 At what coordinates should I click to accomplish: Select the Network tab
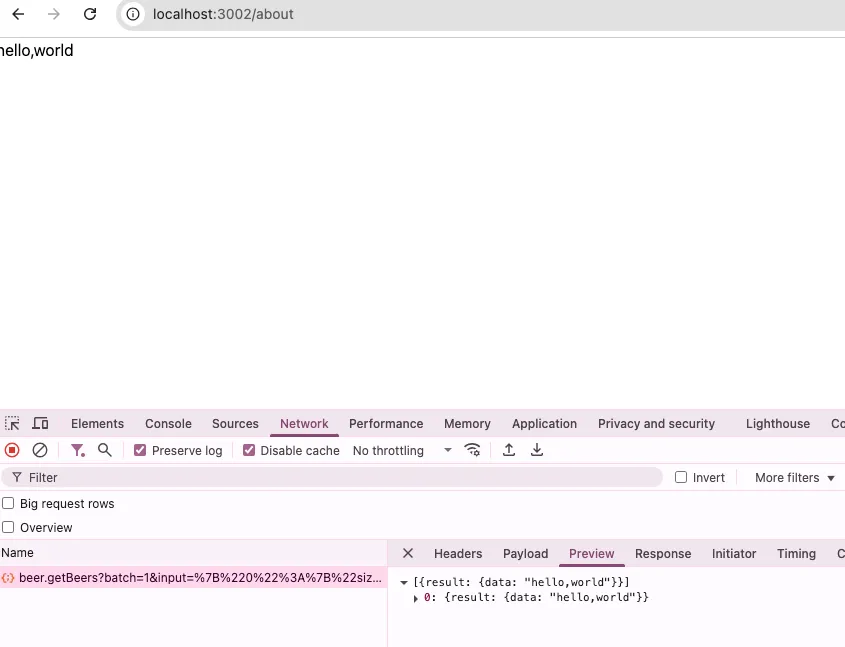tap(304, 423)
